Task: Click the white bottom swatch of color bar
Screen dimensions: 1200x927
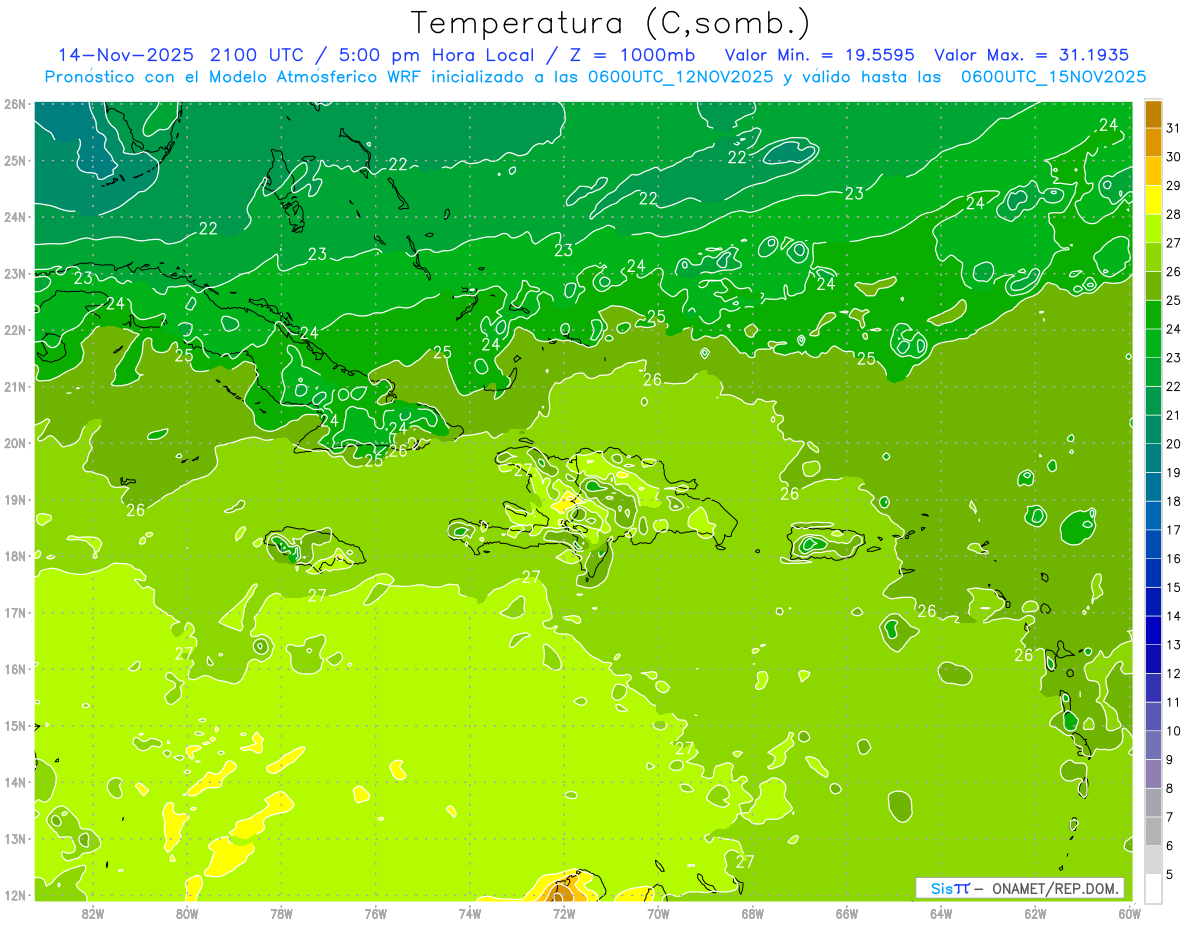Action: (x=1153, y=888)
